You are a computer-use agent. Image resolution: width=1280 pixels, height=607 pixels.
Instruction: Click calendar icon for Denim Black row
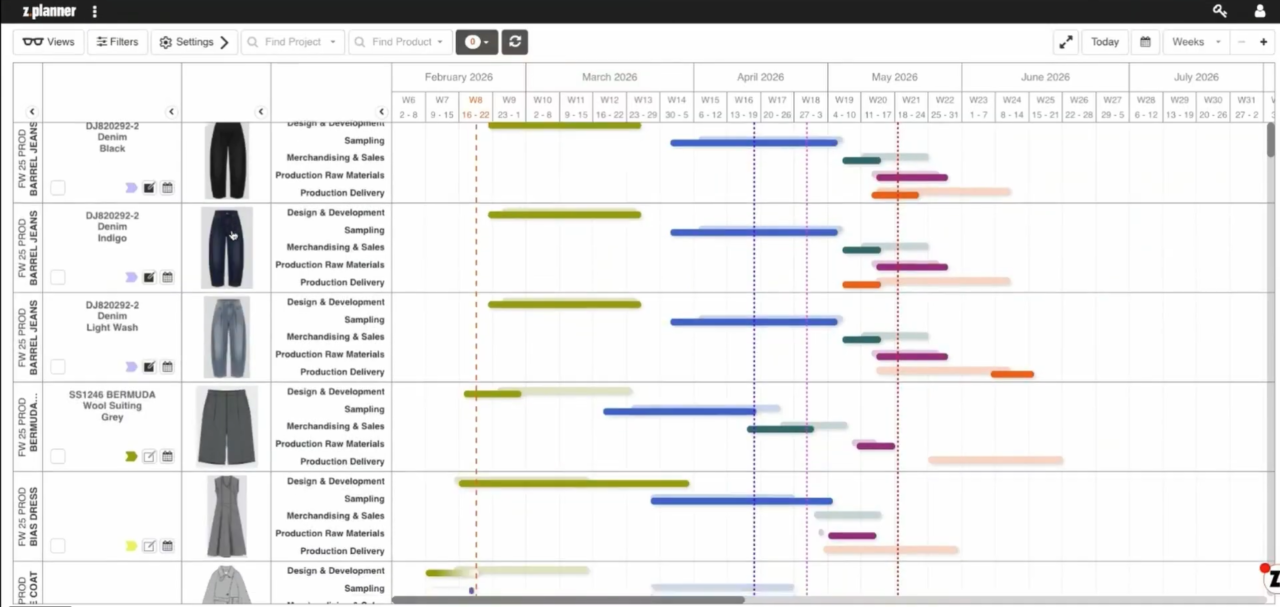[168, 187]
